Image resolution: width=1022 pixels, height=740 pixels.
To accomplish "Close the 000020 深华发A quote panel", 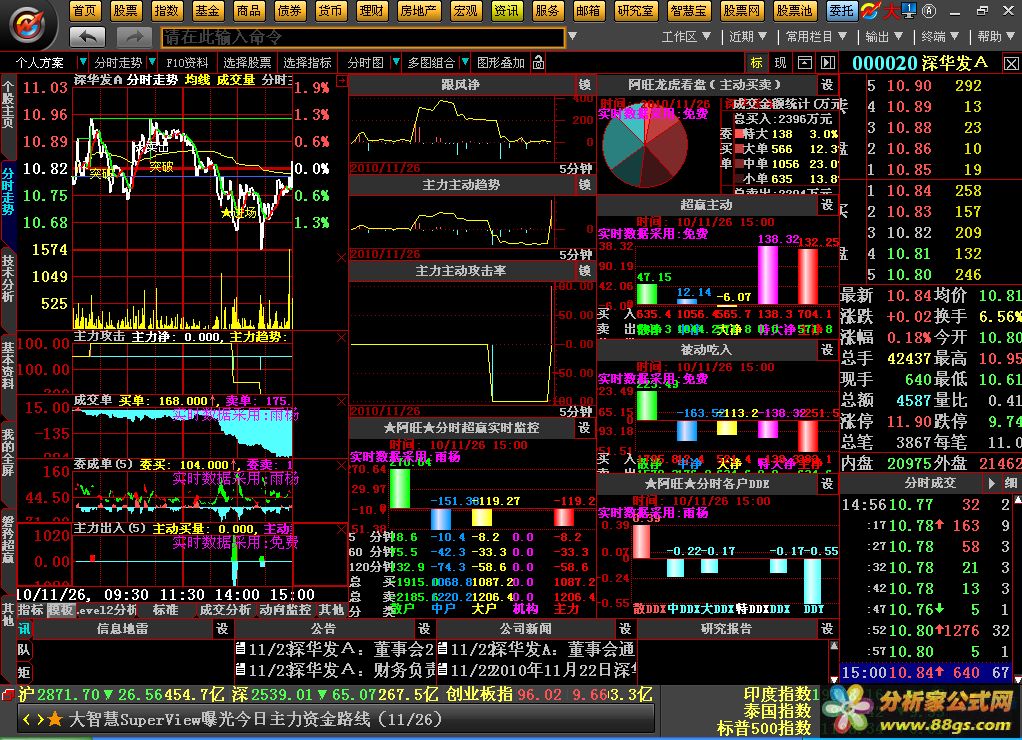I will 1011,64.
